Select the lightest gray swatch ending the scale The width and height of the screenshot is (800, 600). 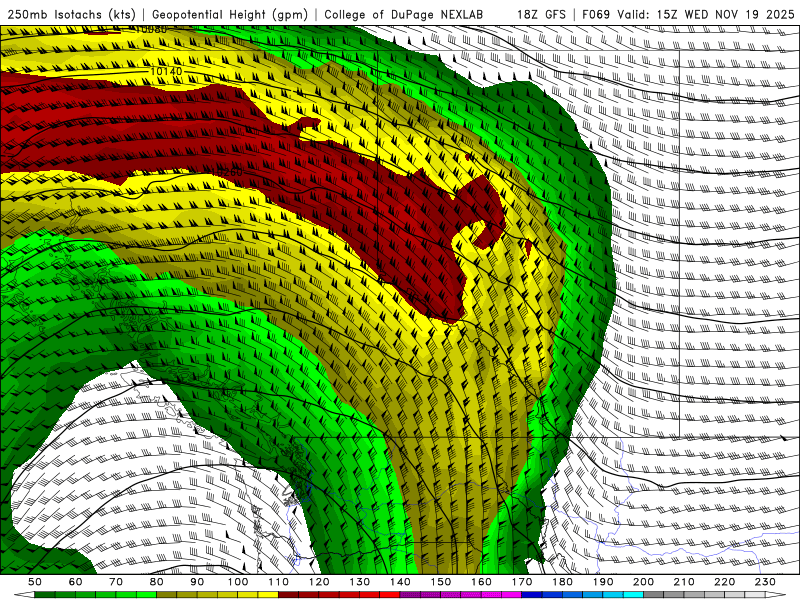tap(755, 595)
